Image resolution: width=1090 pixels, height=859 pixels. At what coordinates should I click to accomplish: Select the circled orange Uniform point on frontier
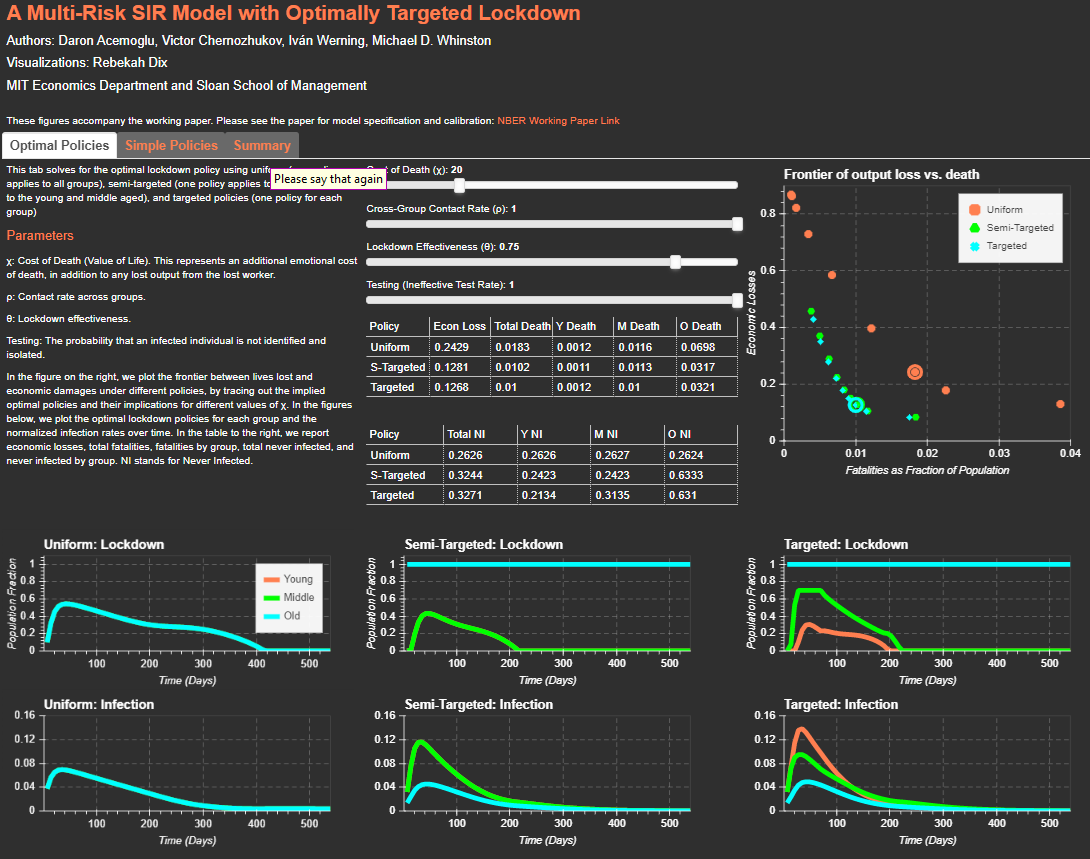click(915, 372)
